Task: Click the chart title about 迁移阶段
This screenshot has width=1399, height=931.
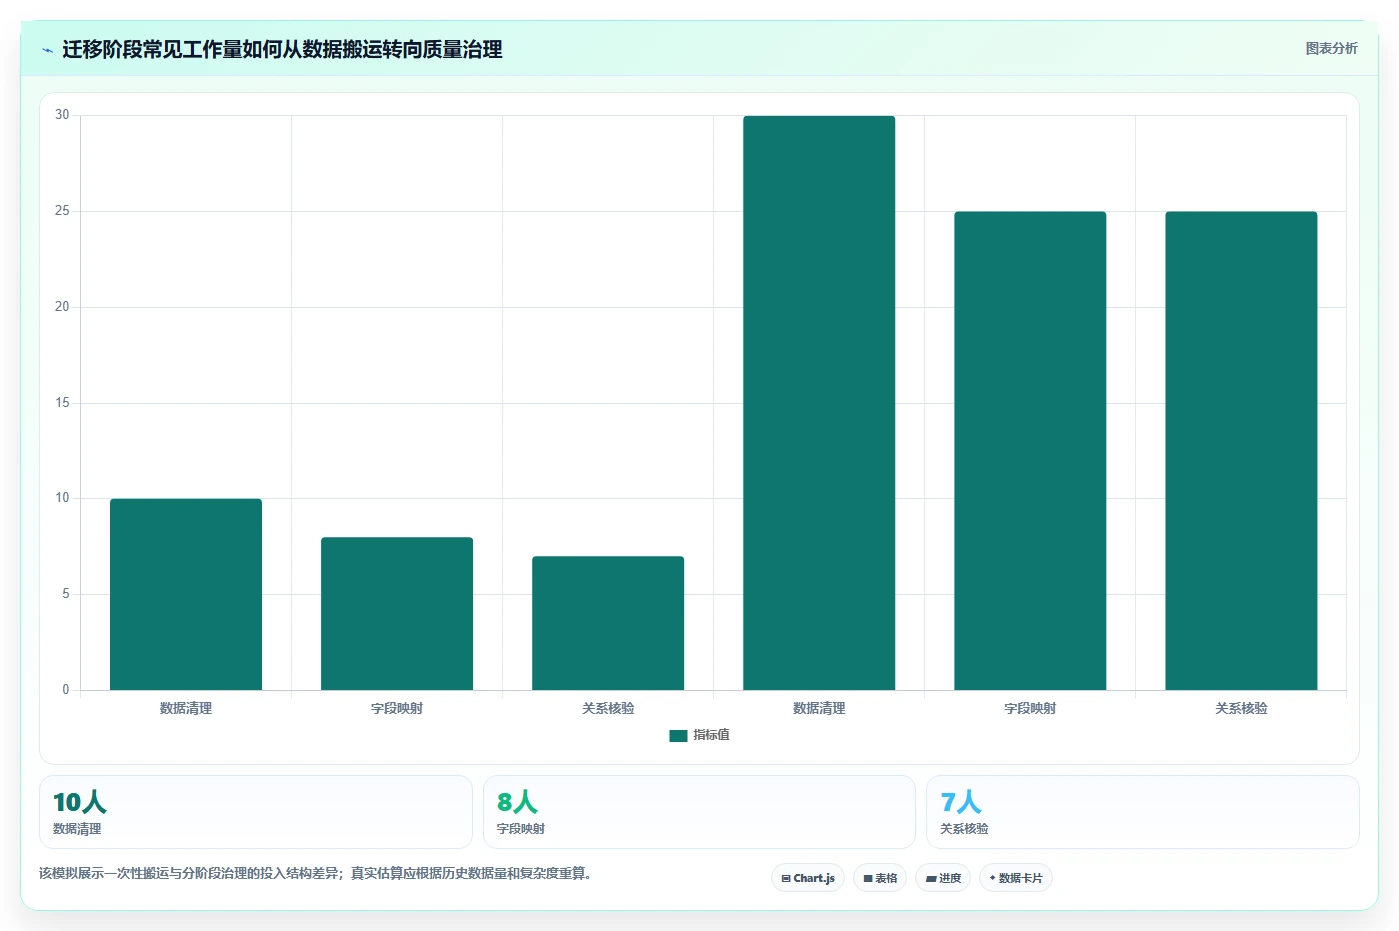Action: pos(282,49)
